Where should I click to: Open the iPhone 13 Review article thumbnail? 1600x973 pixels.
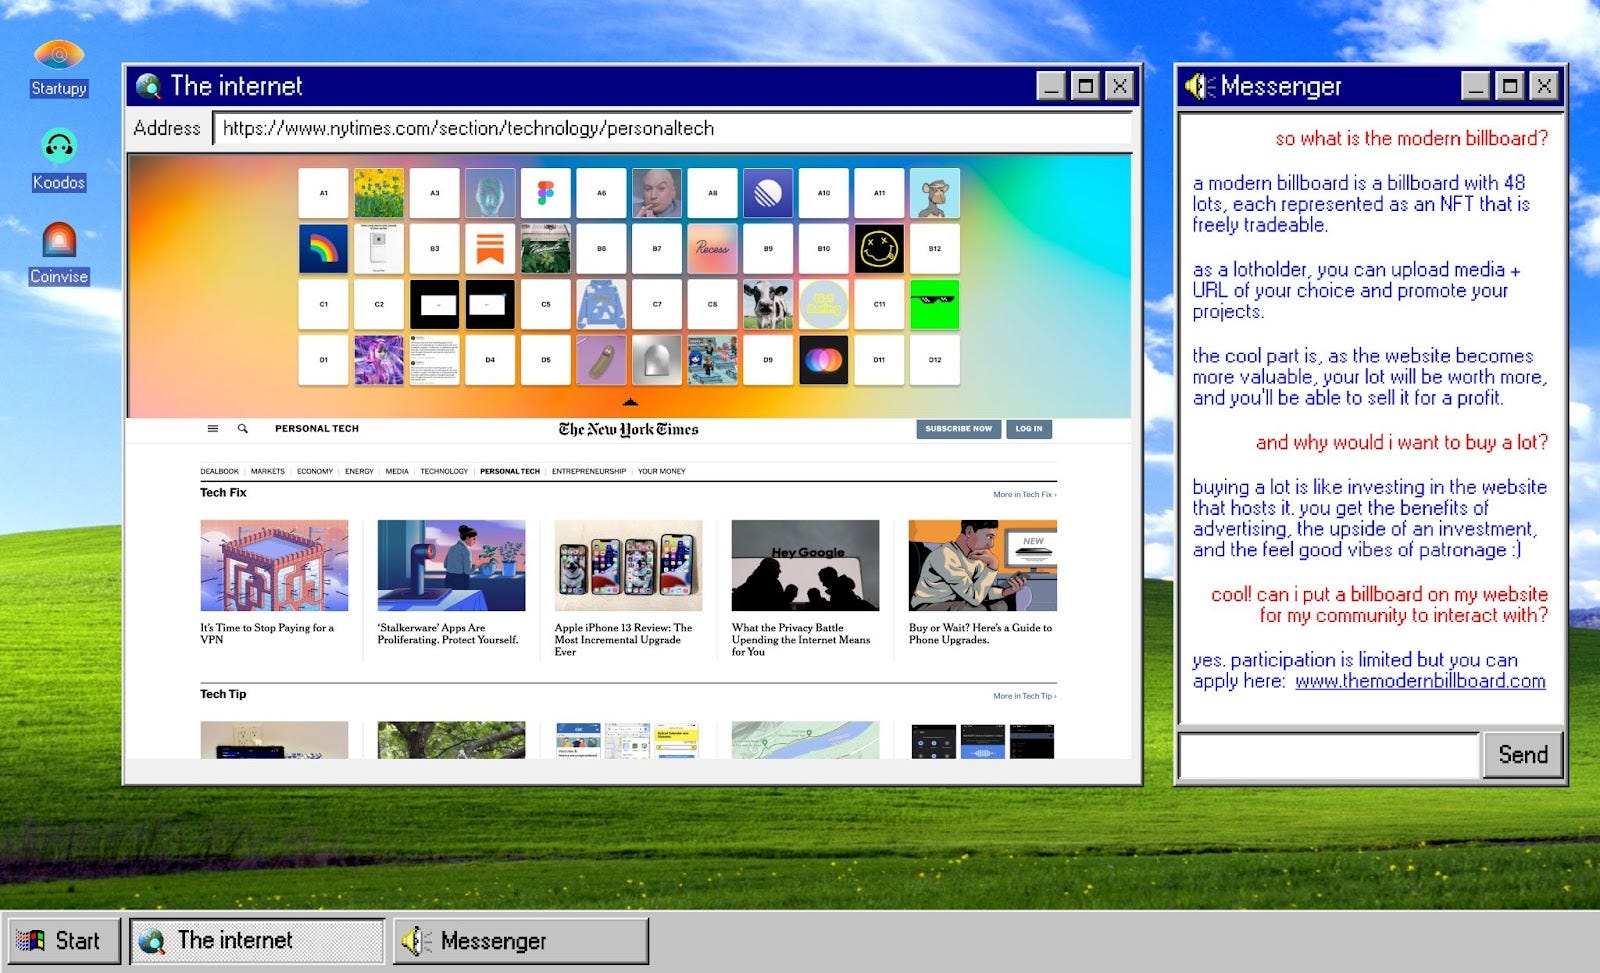(x=628, y=565)
